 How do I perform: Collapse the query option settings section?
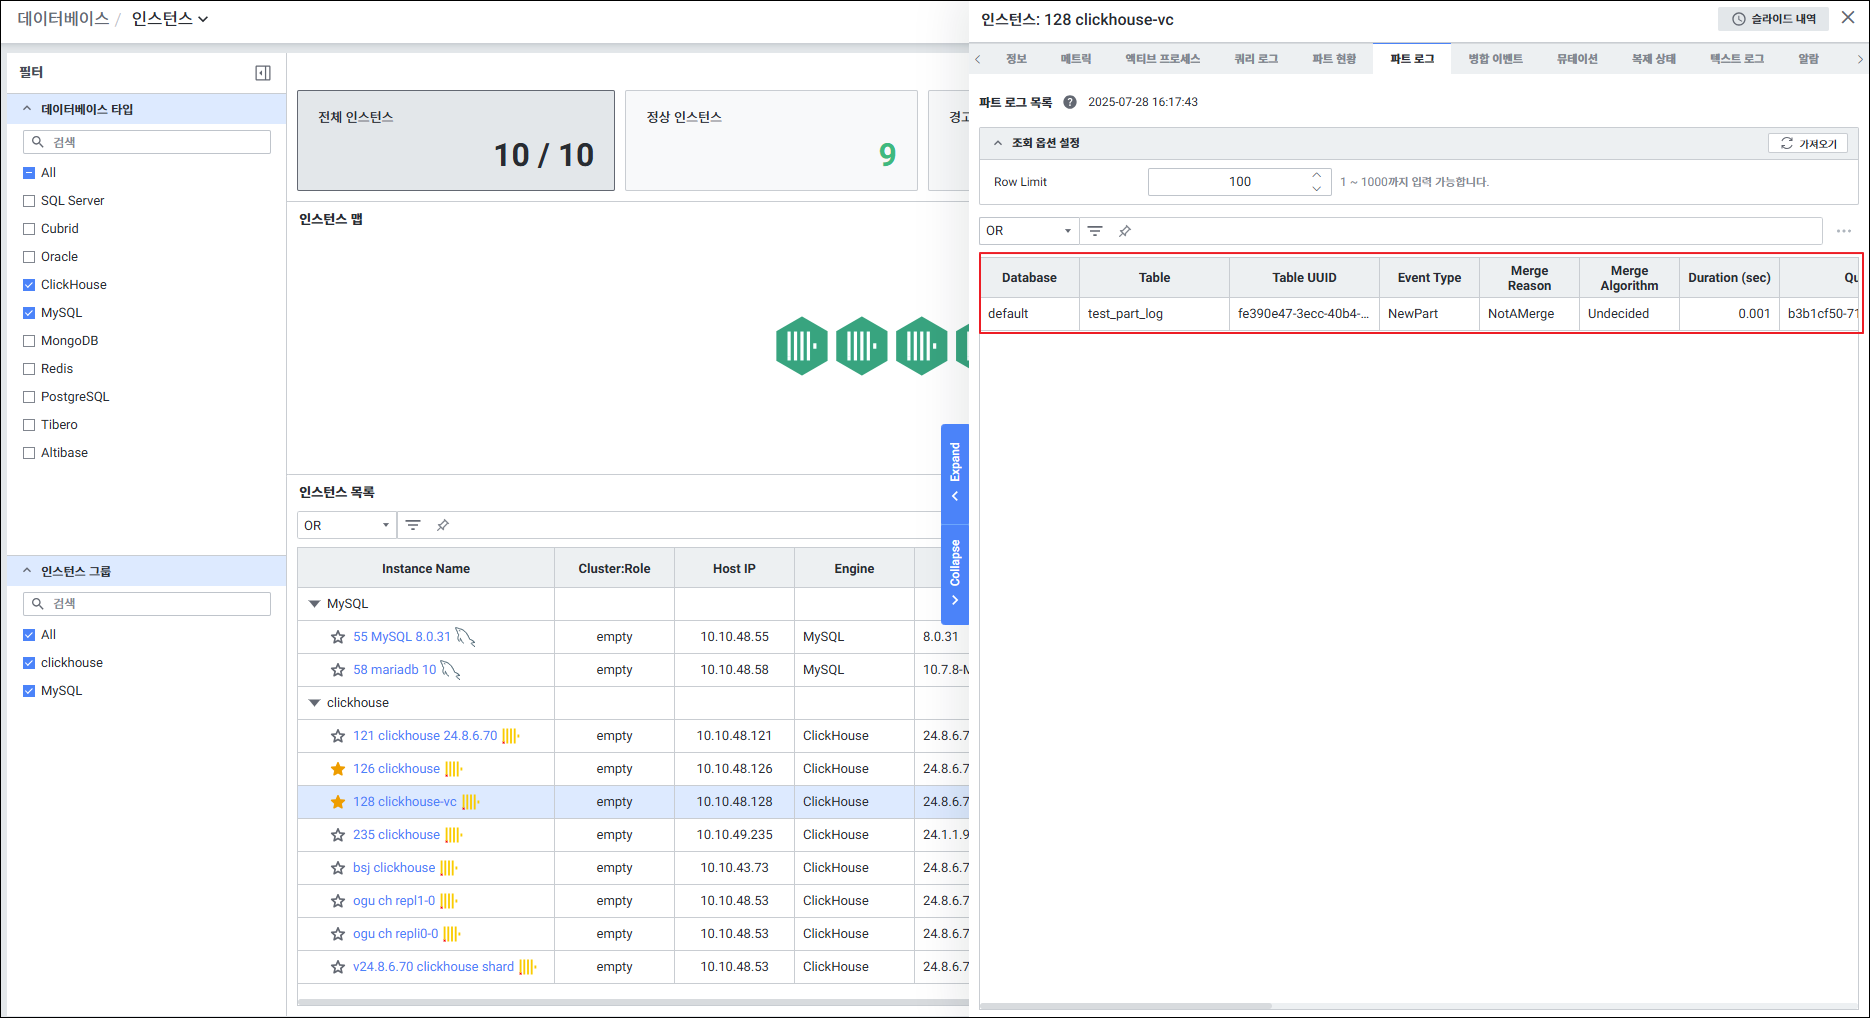coord(997,143)
